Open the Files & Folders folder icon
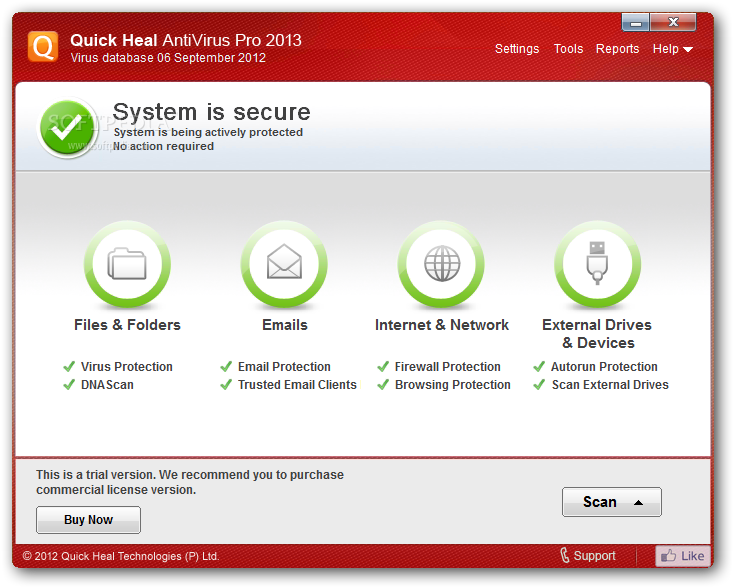Screen dimensions: 734x588 click(127, 264)
